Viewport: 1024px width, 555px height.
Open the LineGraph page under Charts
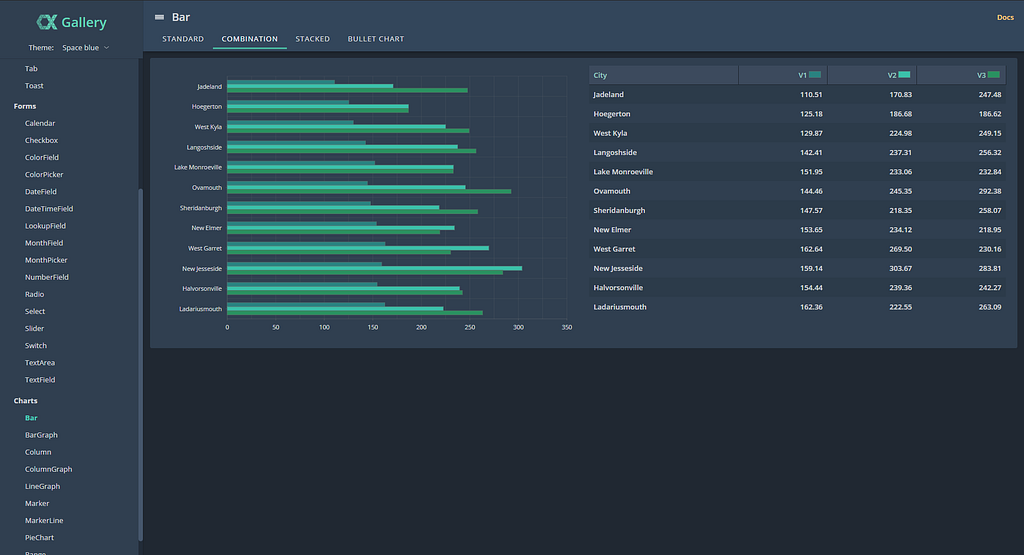tap(42, 486)
